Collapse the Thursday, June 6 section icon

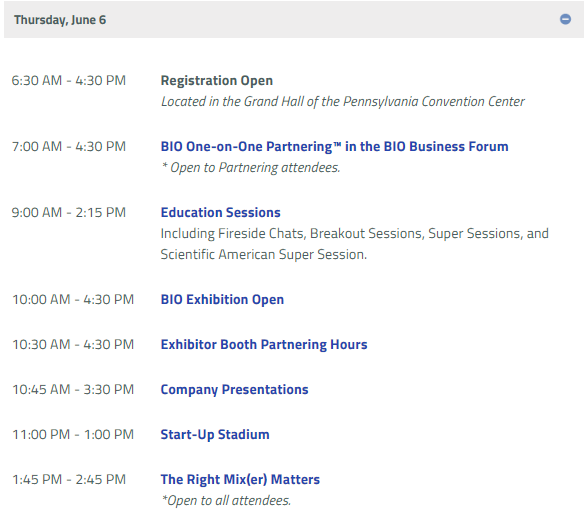(x=565, y=19)
